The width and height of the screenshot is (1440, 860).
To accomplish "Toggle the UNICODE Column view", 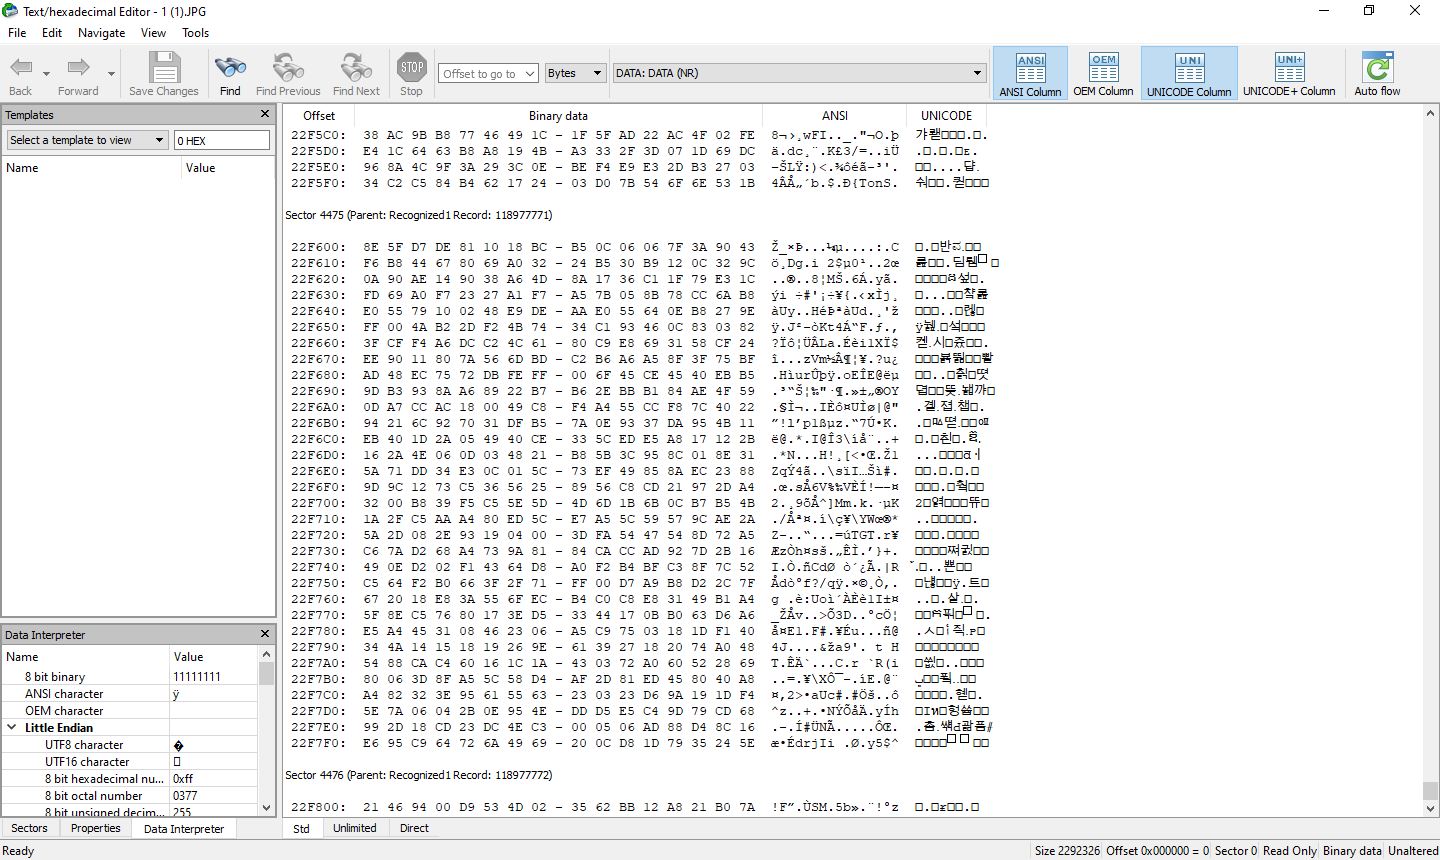I will pos(1189,73).
